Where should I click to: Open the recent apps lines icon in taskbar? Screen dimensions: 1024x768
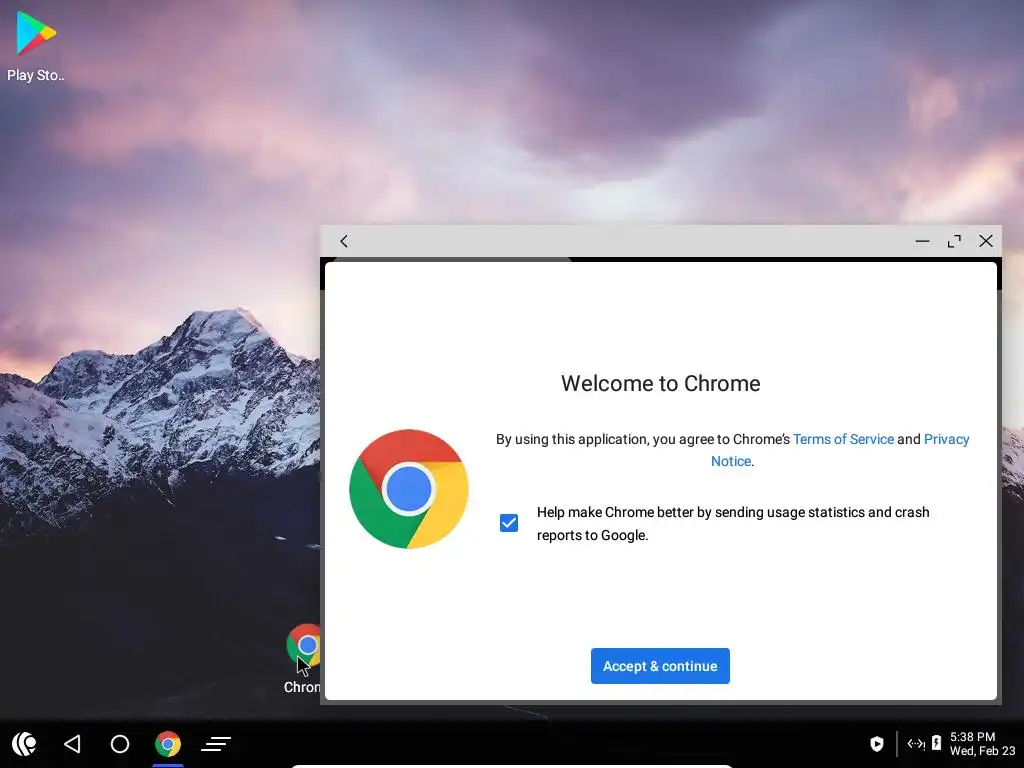pyautogui.click(x=216, y=744)
